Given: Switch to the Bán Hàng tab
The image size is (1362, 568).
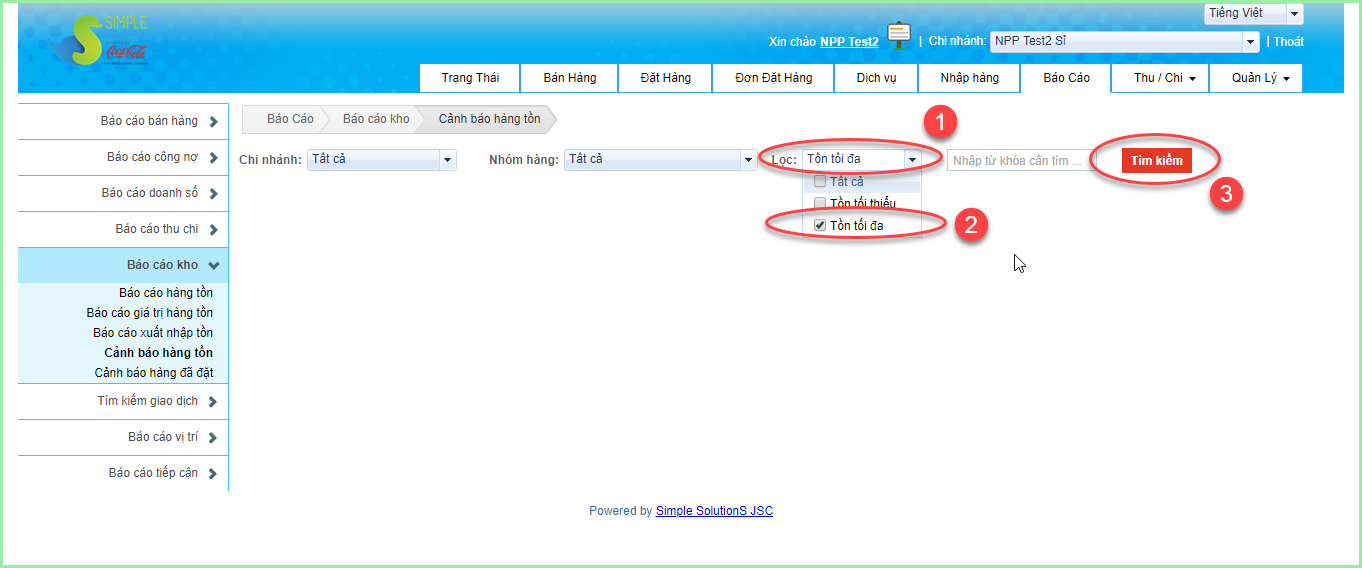Looking at the screenshot, I should tap(569, 78).
